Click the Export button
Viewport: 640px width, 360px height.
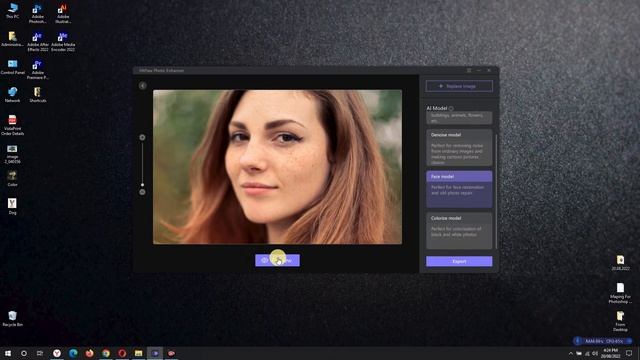459,261
